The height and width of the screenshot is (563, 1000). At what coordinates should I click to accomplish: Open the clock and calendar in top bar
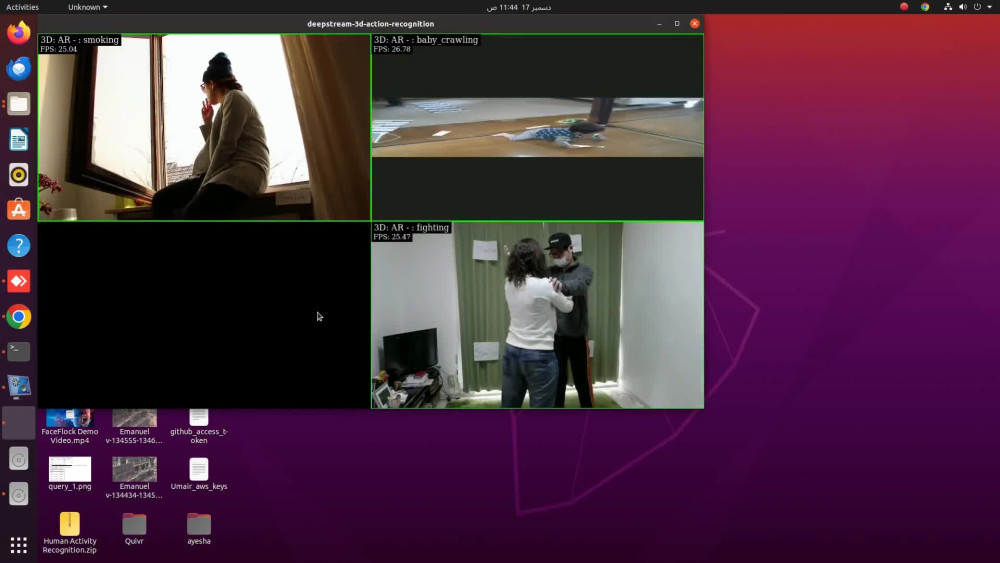518,7
